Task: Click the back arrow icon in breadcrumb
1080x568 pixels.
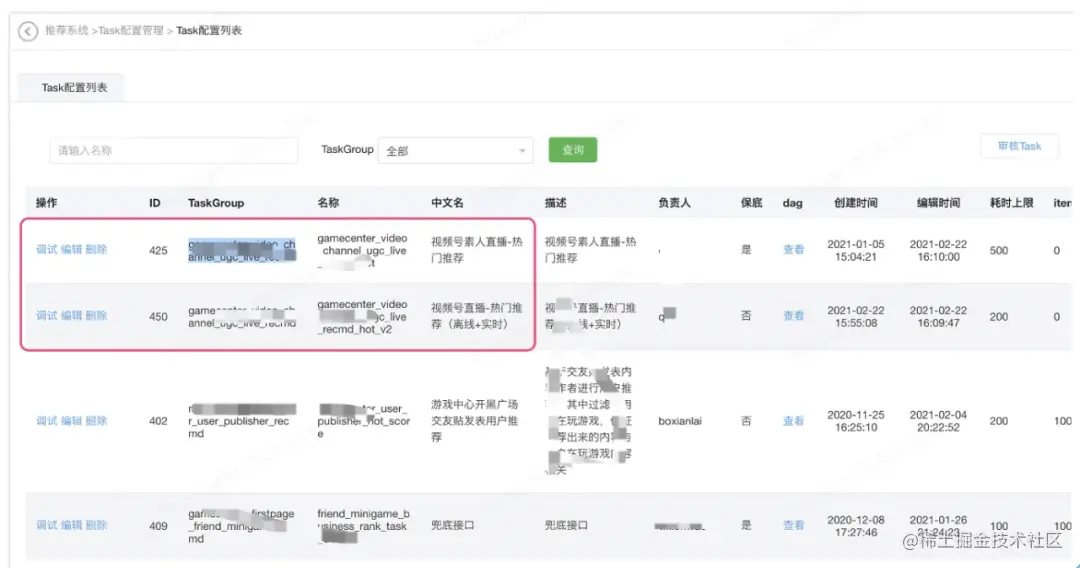Action: click(28, 31)
